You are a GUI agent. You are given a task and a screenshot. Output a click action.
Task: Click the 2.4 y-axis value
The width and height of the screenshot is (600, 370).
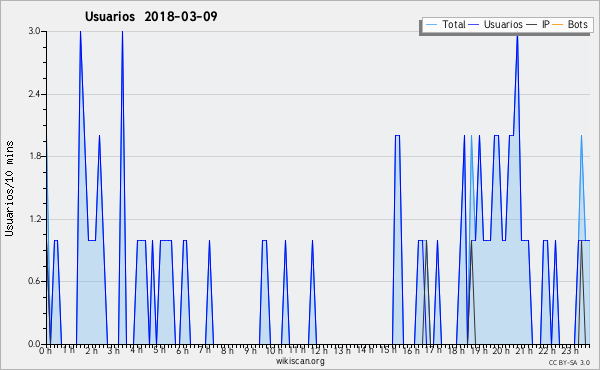pos(35,94)
